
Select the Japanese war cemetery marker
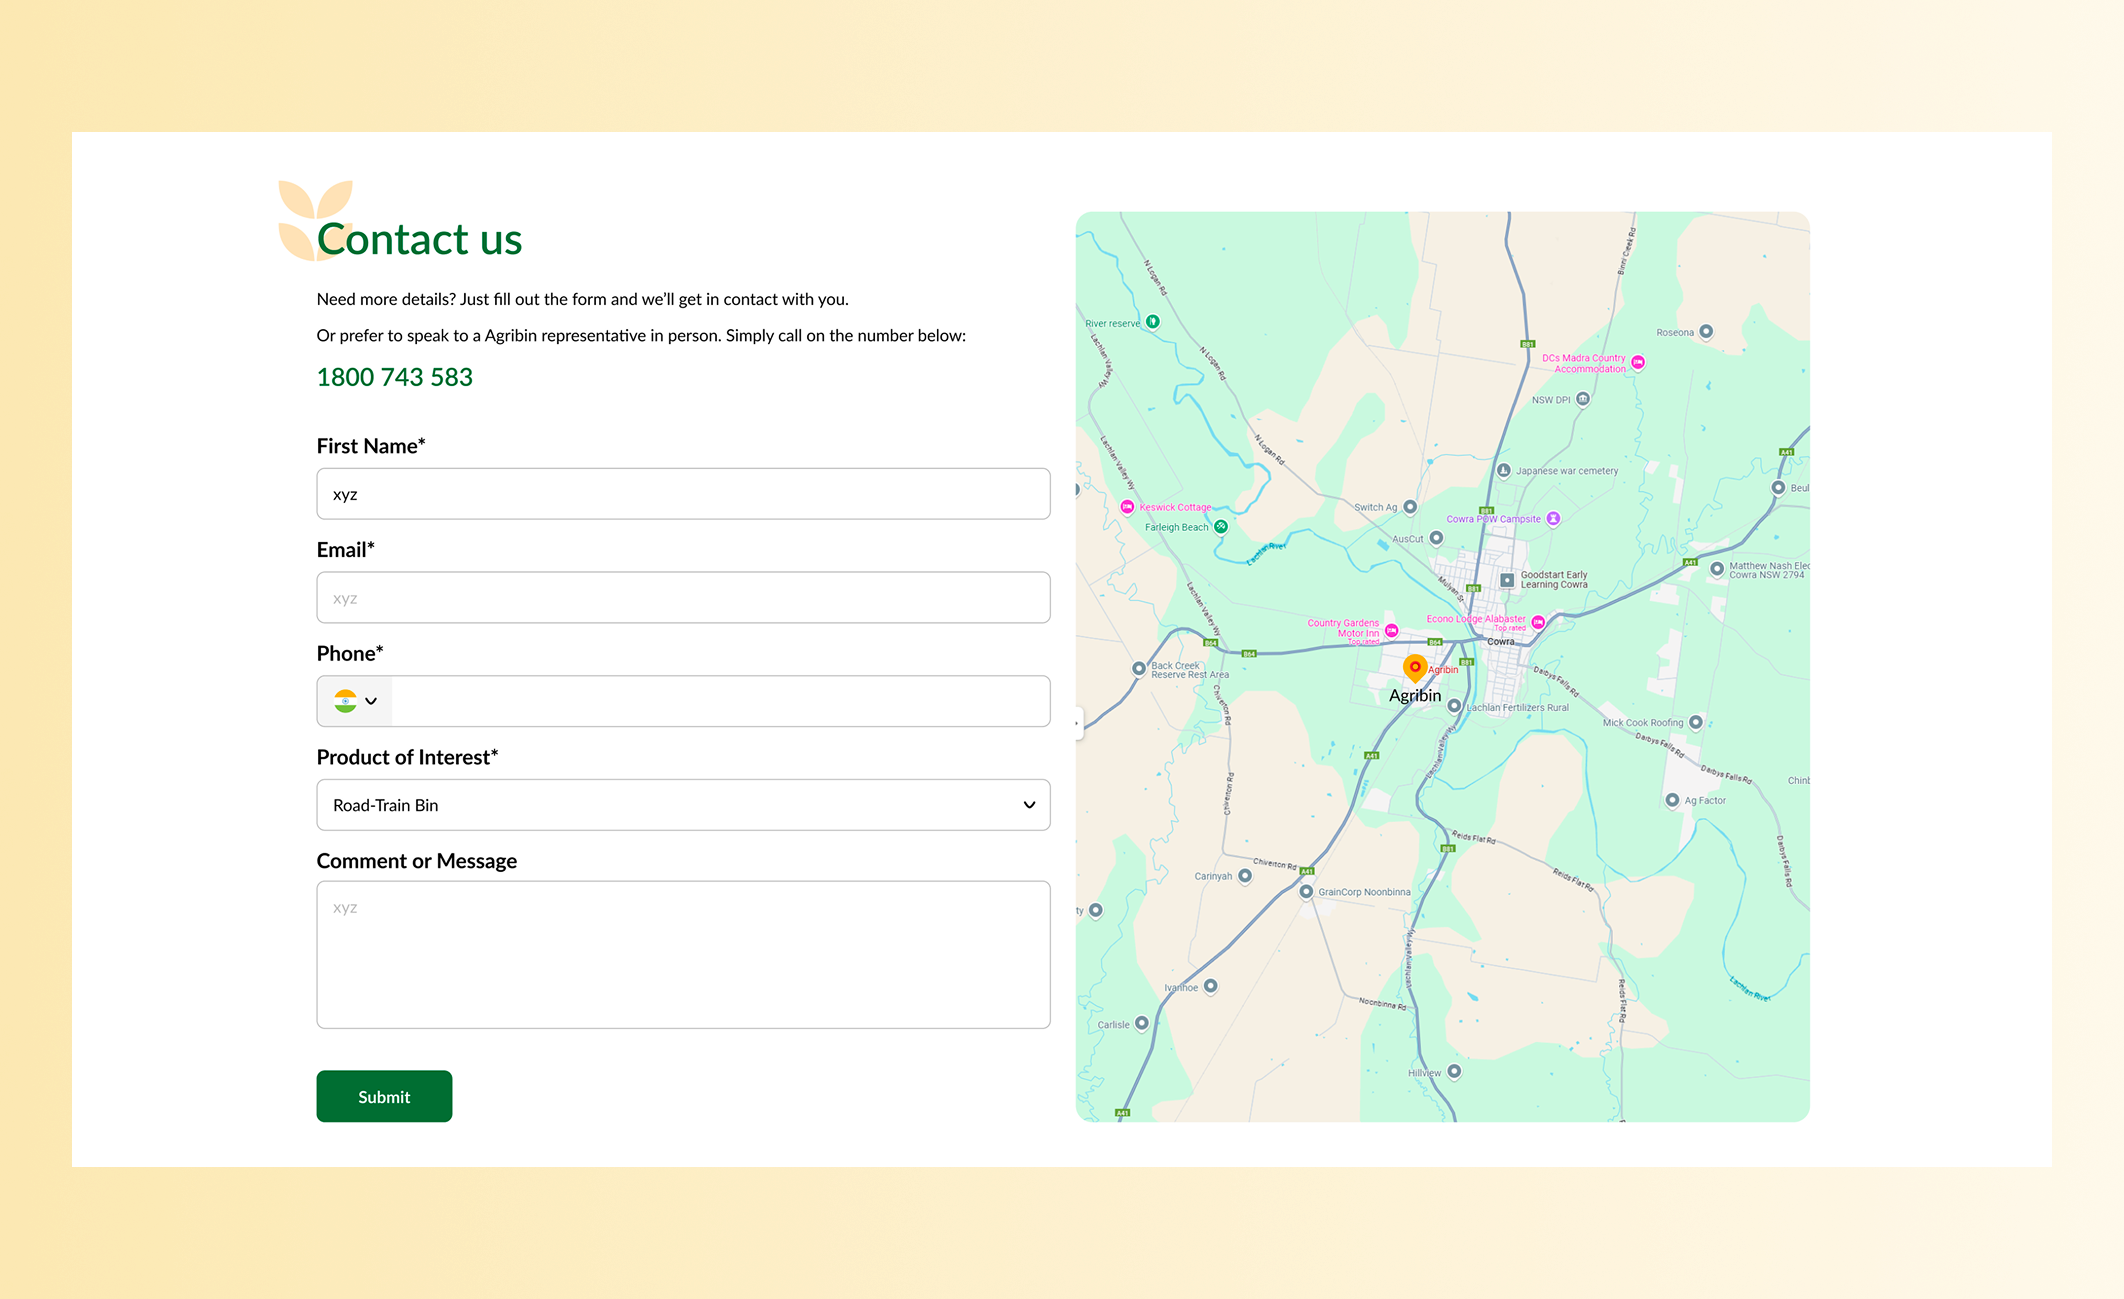[1504, 470]
